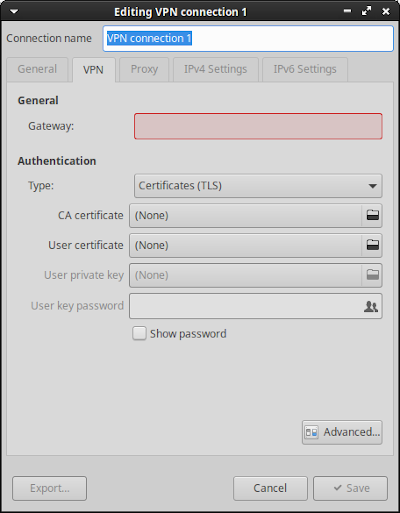This screenshot has width=400, height=513.
Task: Open the Proxy tab
Action: tap(144, 69)
